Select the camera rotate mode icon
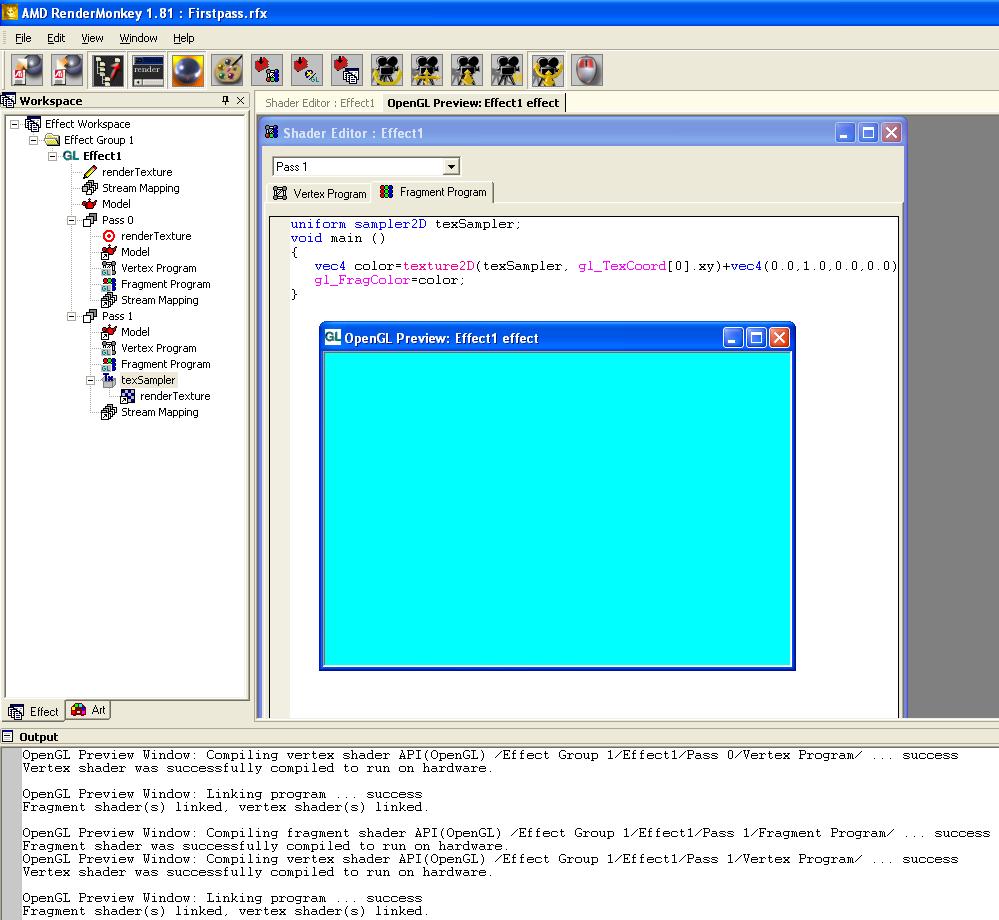 pyautogui.click(x=387, y=70)
